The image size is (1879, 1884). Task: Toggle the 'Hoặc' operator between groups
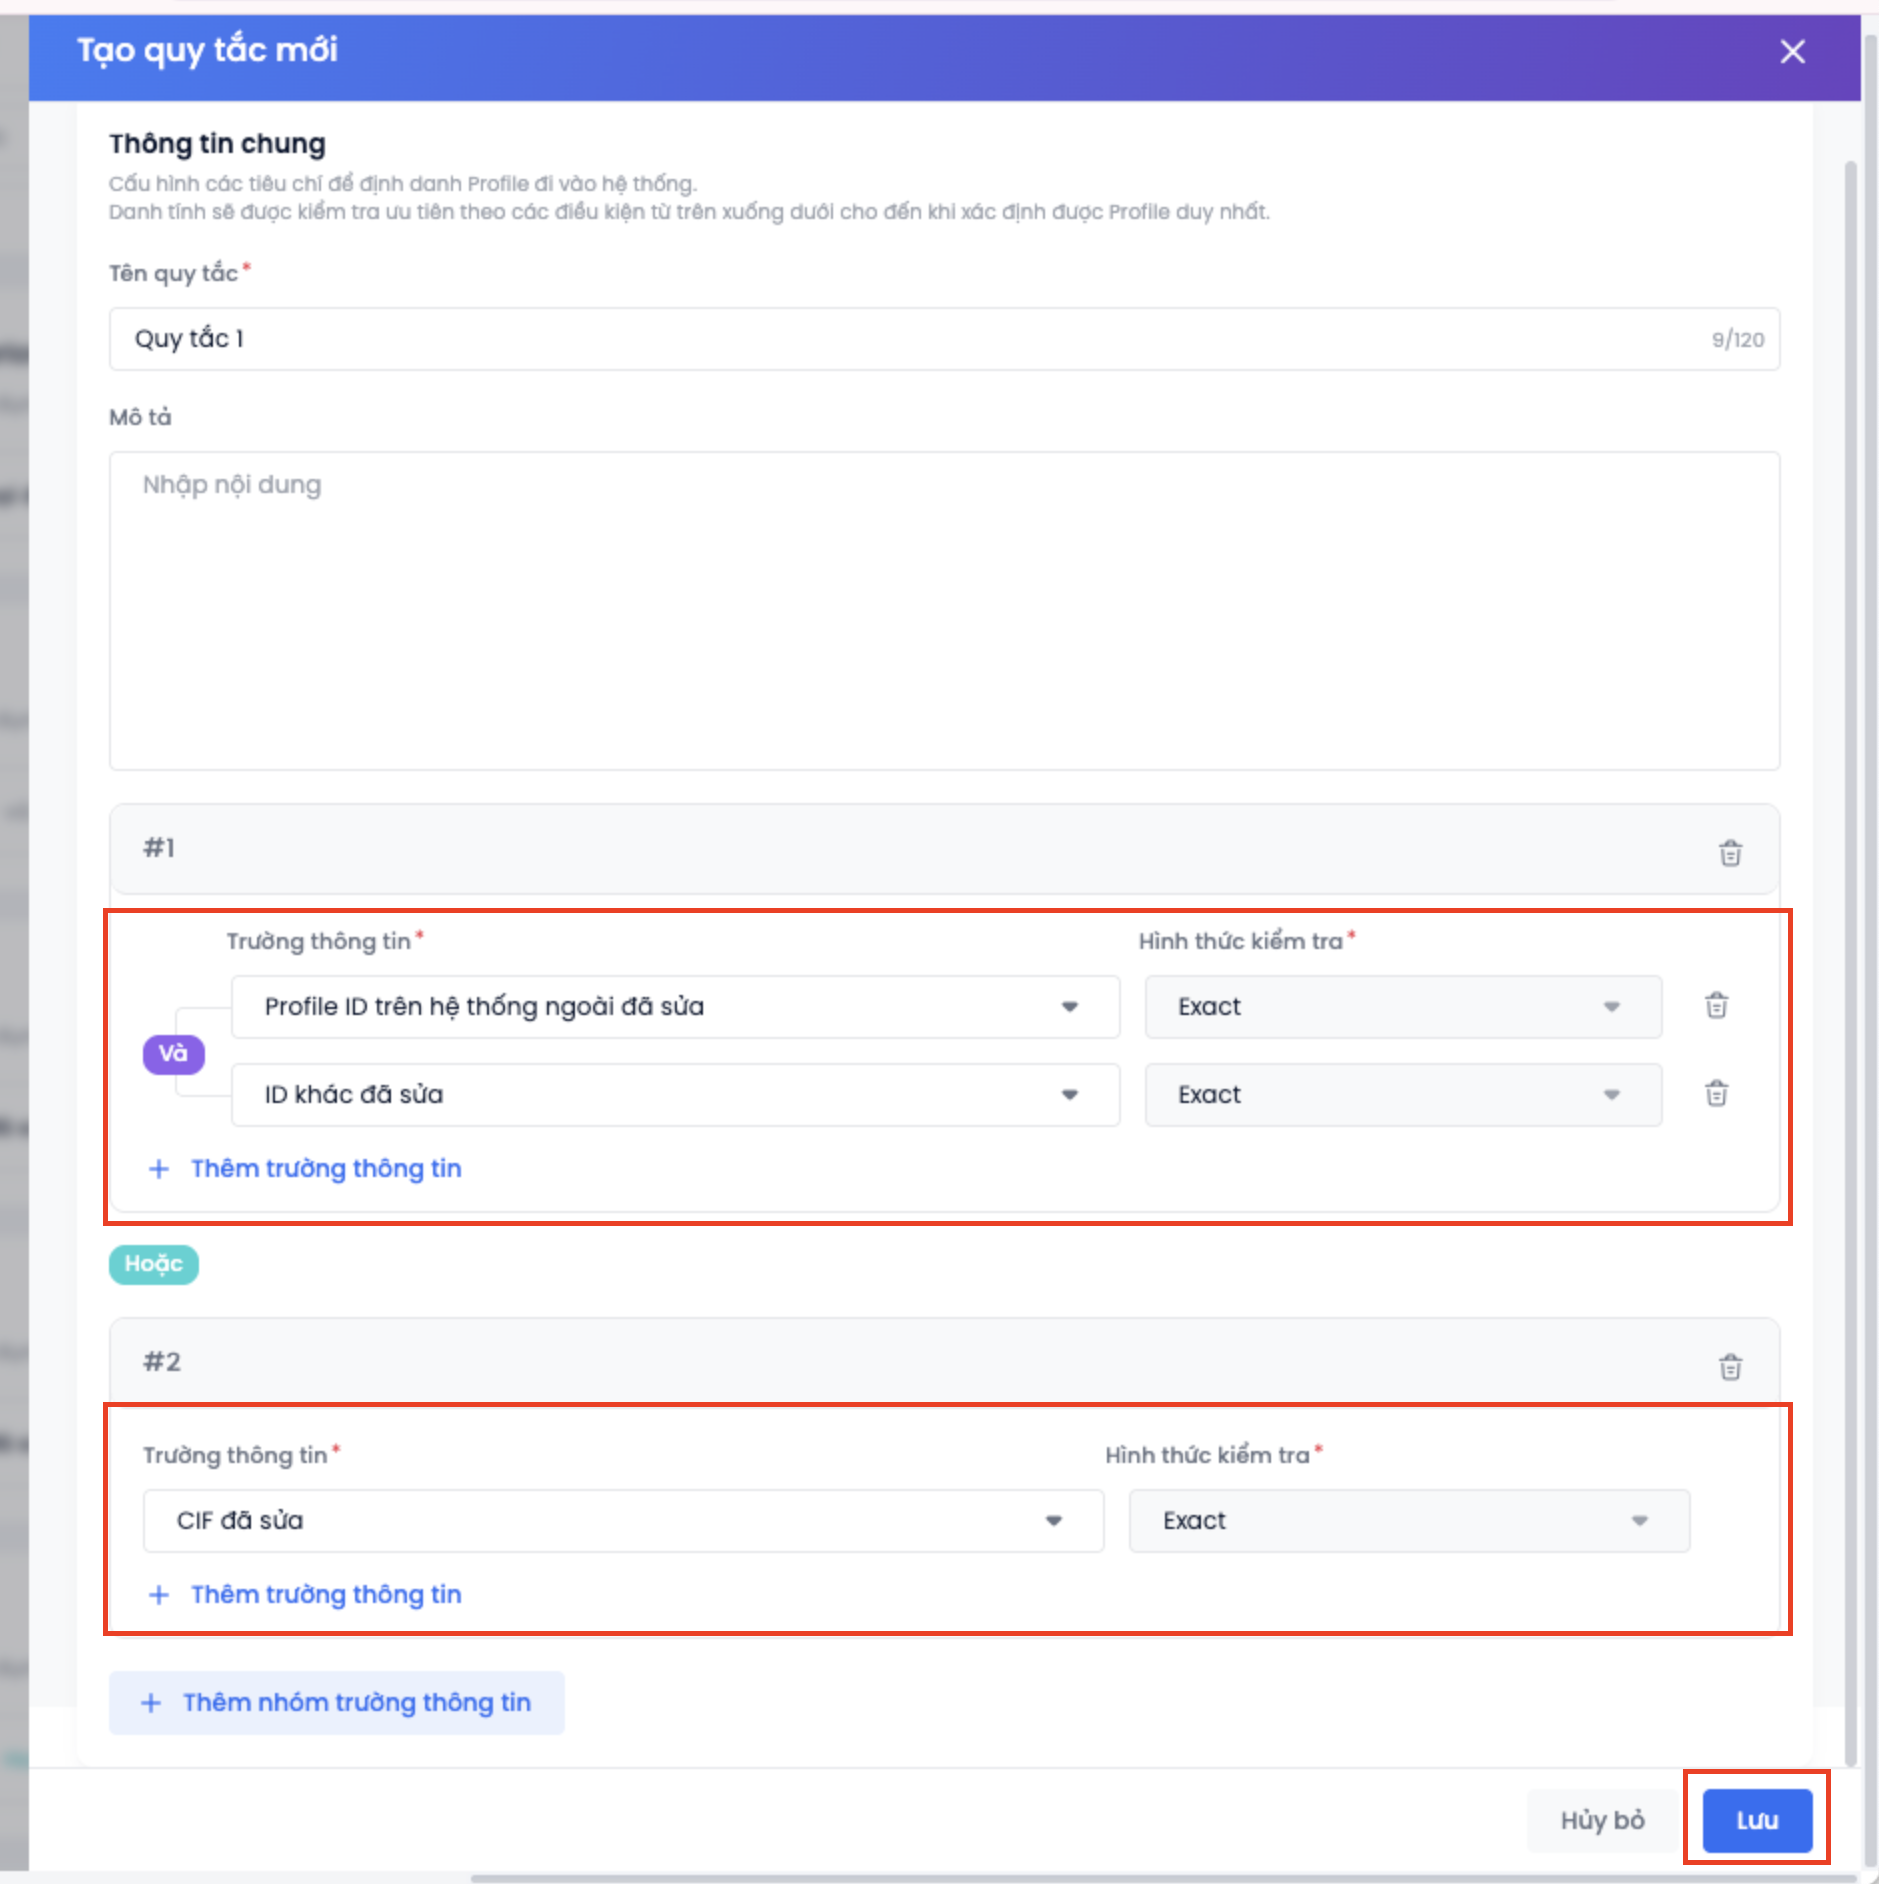[153, 1264]
